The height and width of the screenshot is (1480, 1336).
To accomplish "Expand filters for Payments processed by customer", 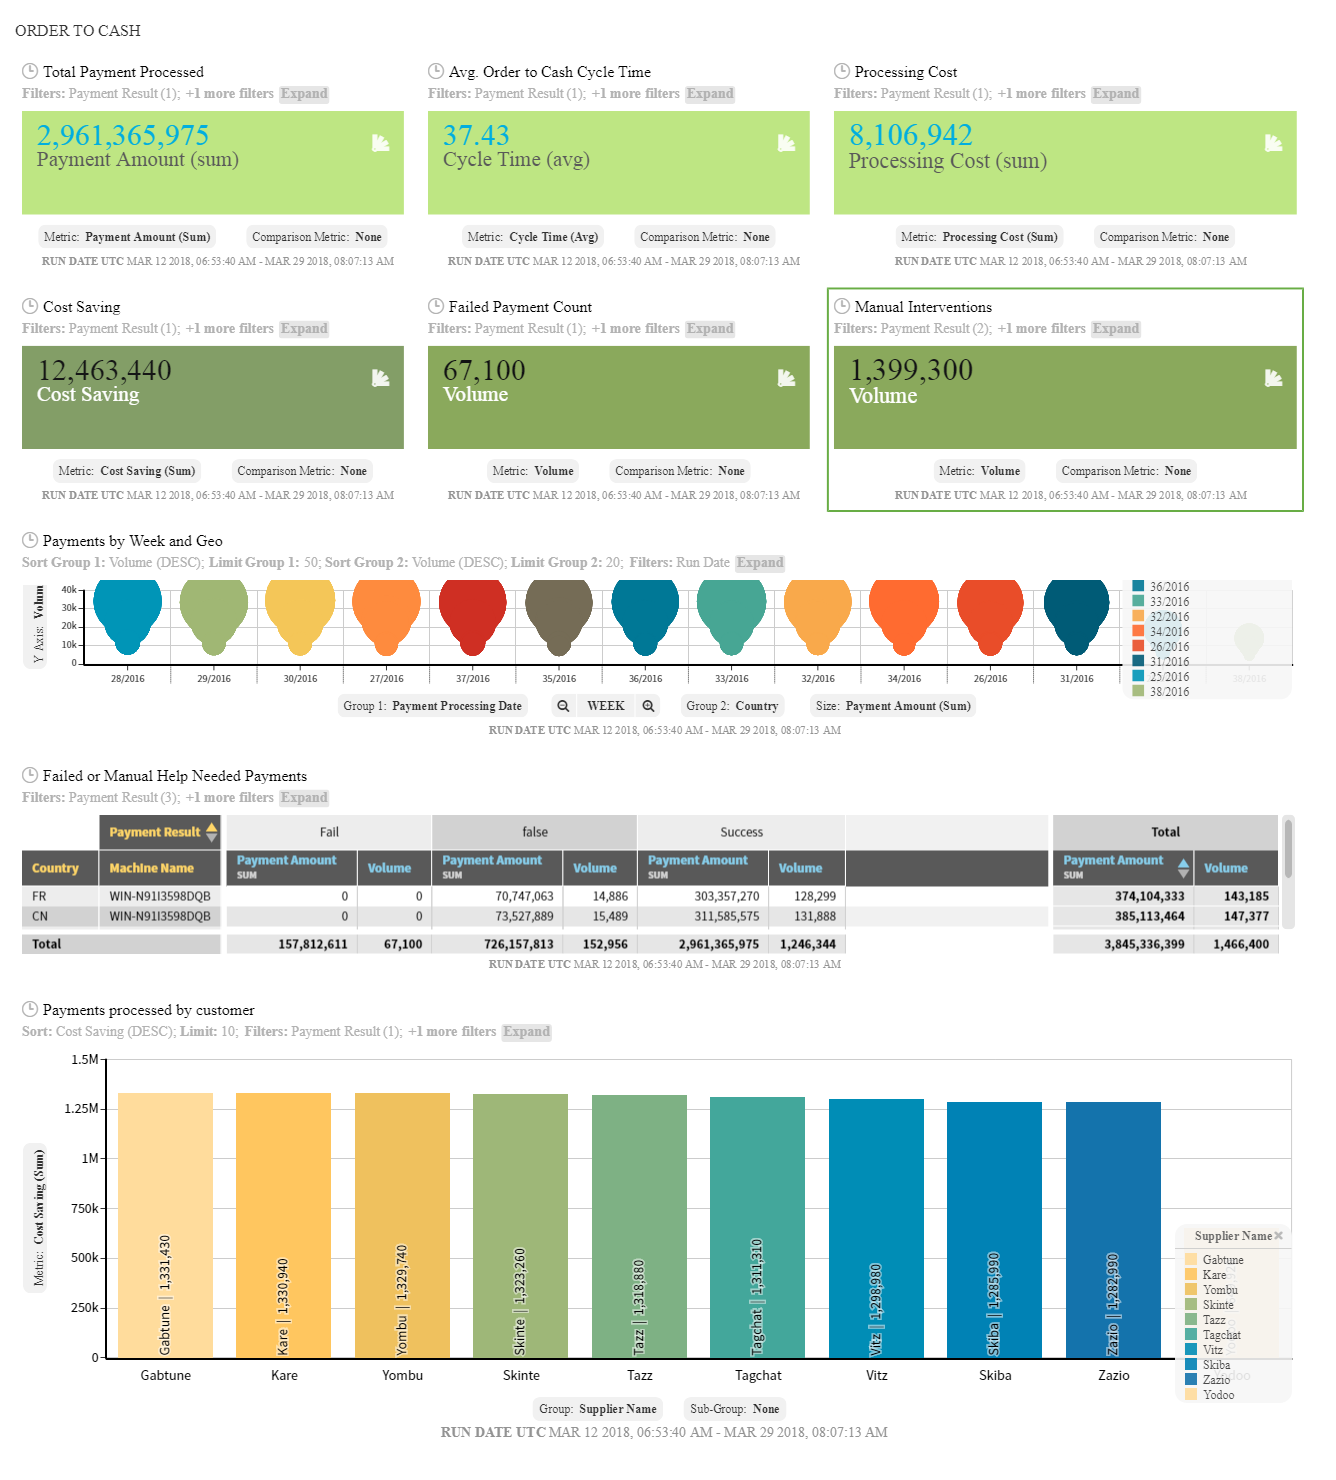I will [x=526, y=1032].
